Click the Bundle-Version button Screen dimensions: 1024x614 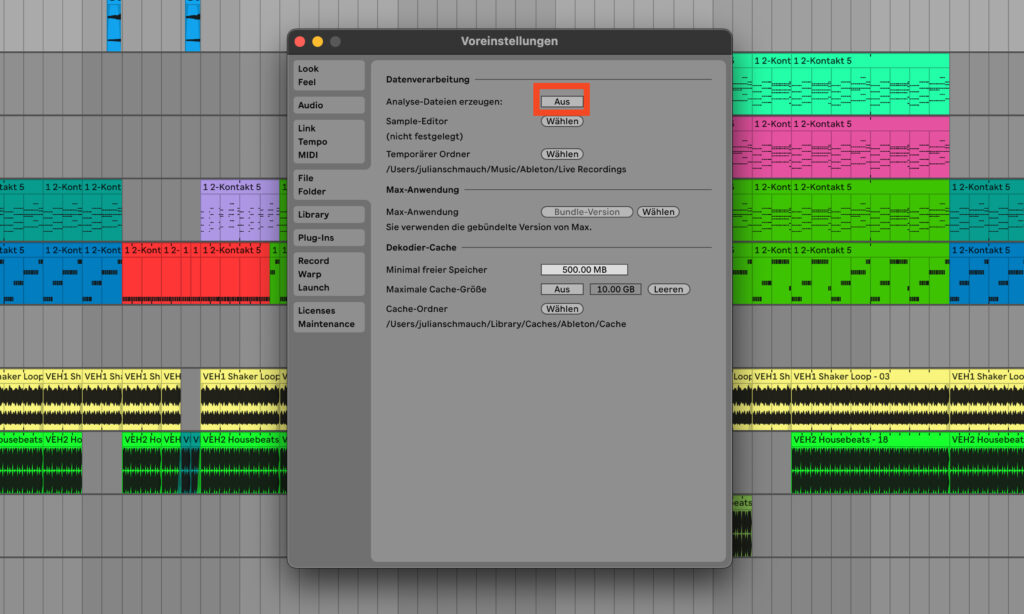pyautogui.click(x=586, y=212)
